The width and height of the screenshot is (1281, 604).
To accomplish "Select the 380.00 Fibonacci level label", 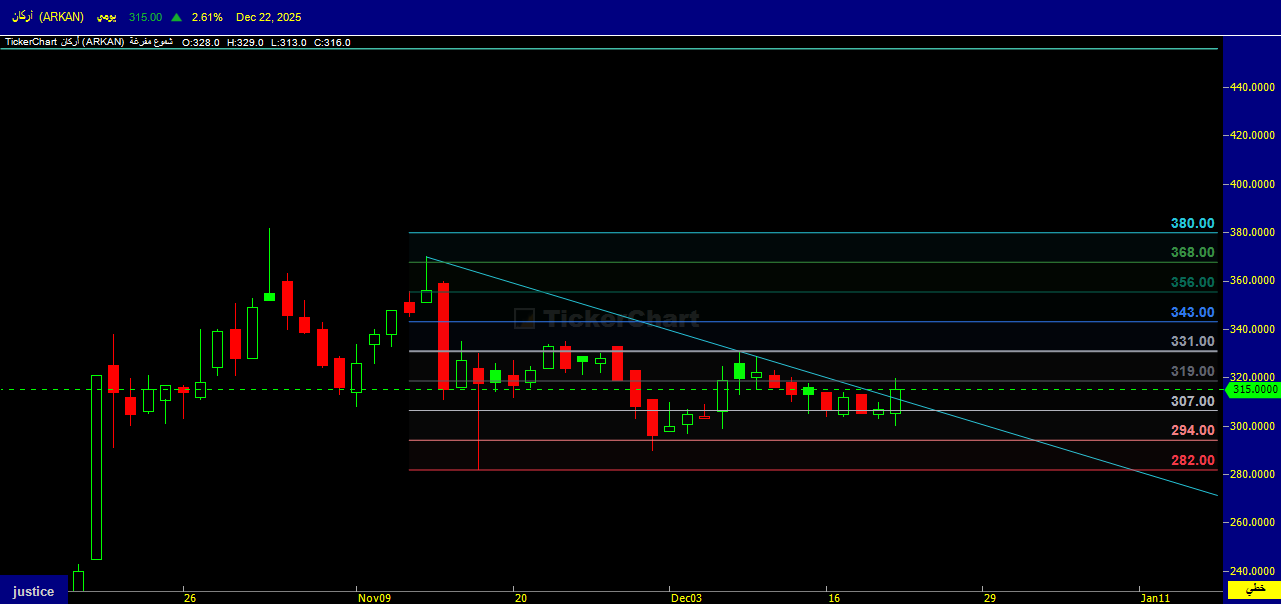I will (x=1192, y=223).
